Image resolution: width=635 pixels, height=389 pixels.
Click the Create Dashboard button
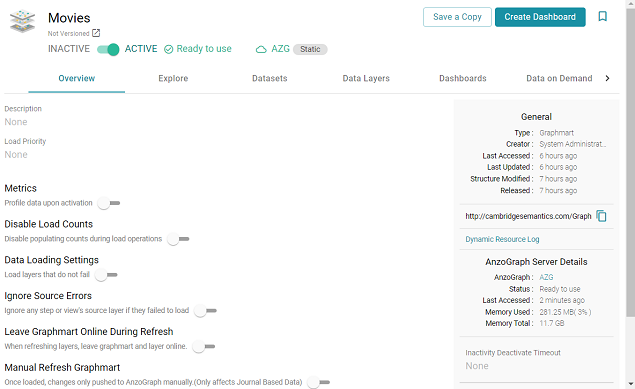click(540, 17)
